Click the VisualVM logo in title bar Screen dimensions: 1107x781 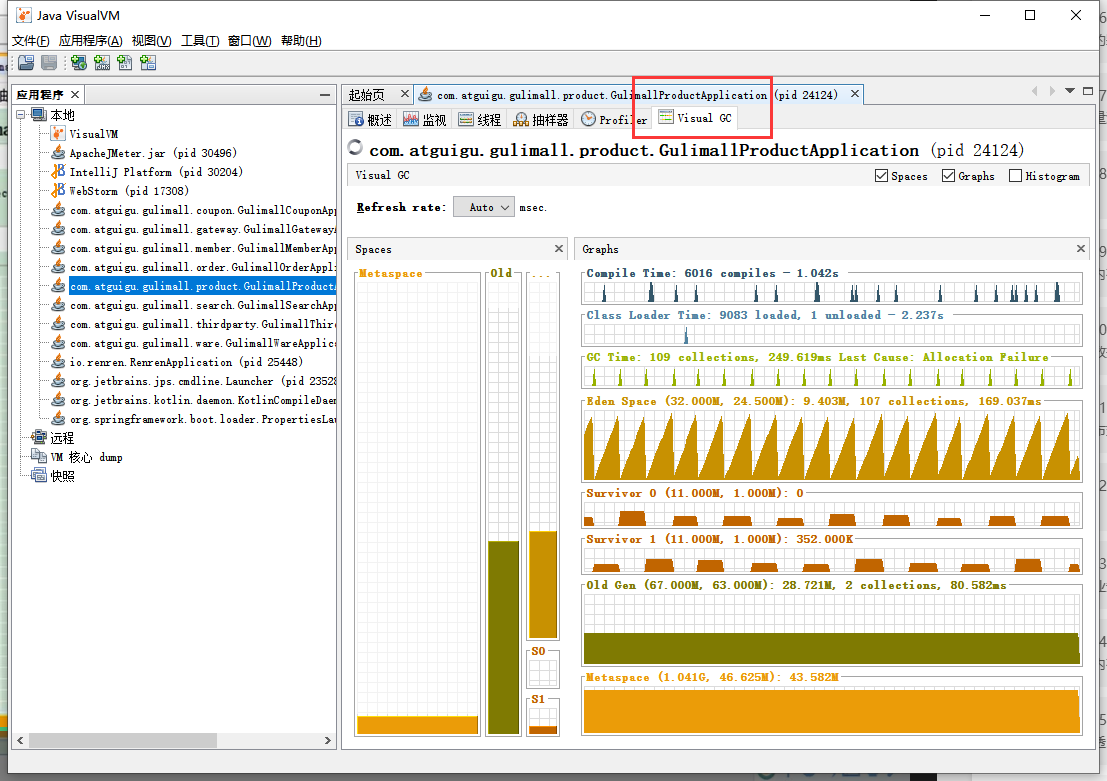coord(24,15)
